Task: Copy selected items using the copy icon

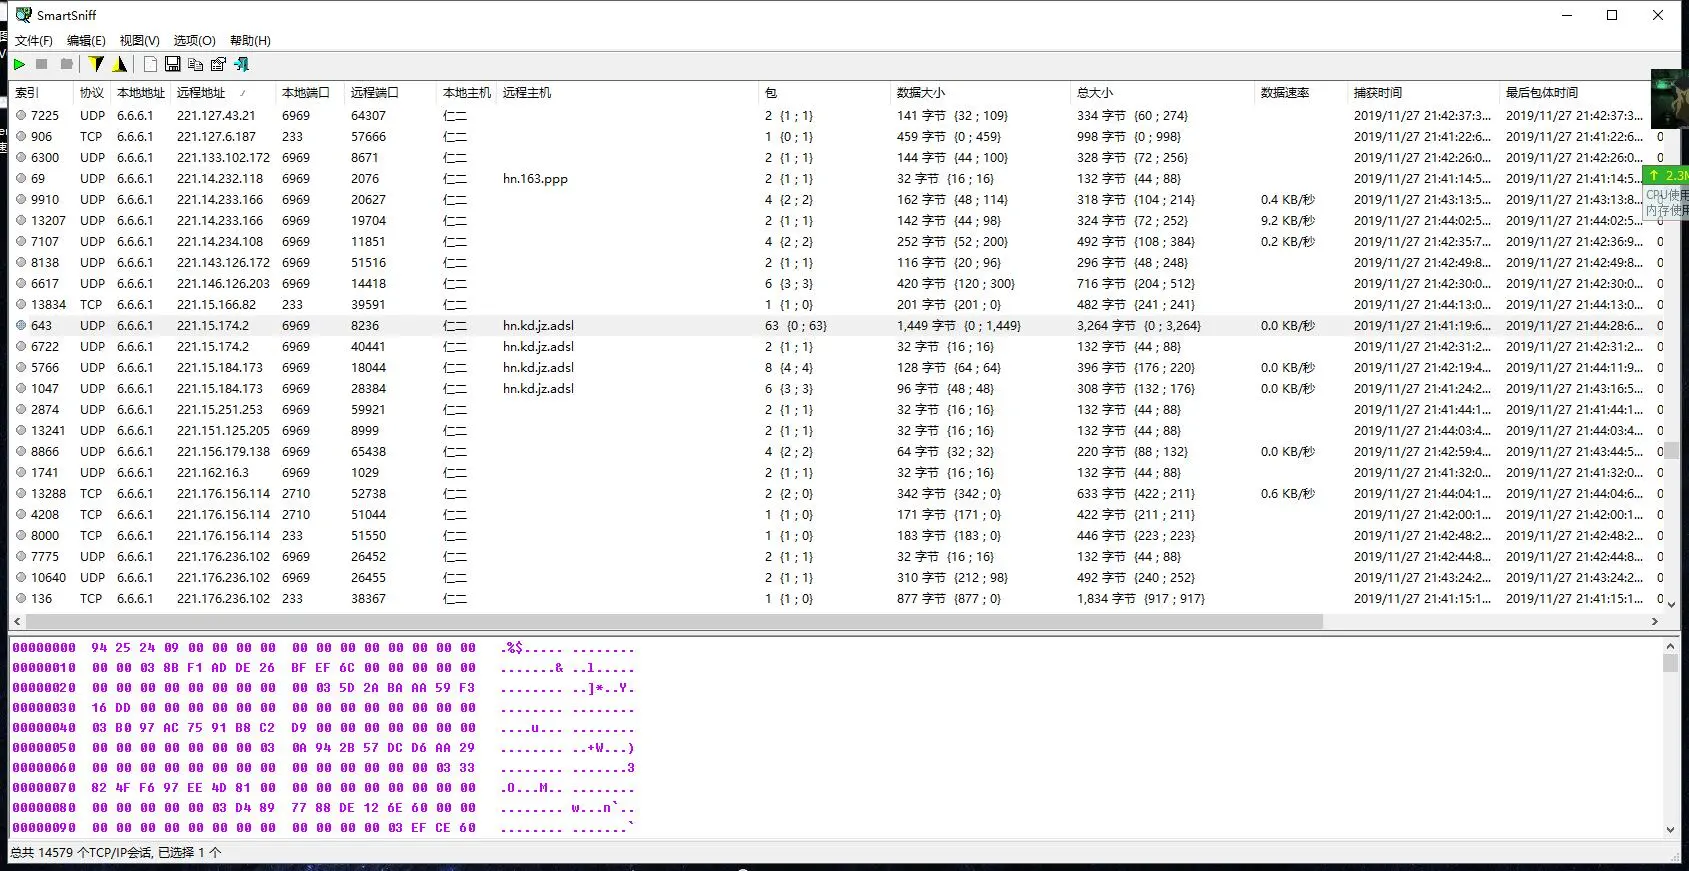Action: pyautogui.click(x=195, y=64)
